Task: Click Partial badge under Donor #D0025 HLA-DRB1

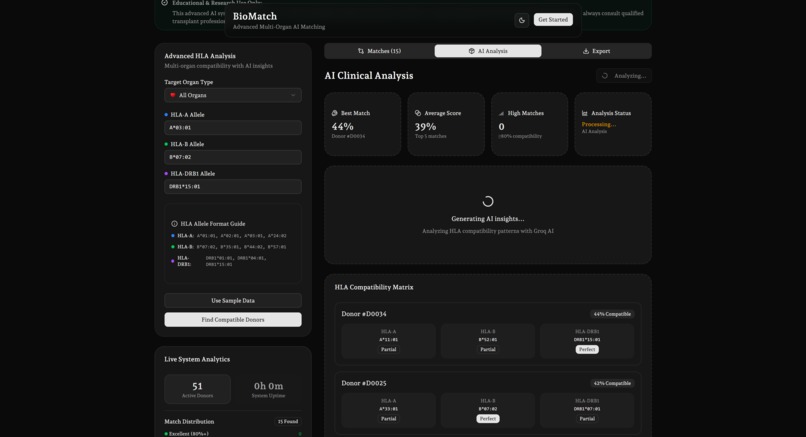Action: pyautogui.click(x=587, y=418)
